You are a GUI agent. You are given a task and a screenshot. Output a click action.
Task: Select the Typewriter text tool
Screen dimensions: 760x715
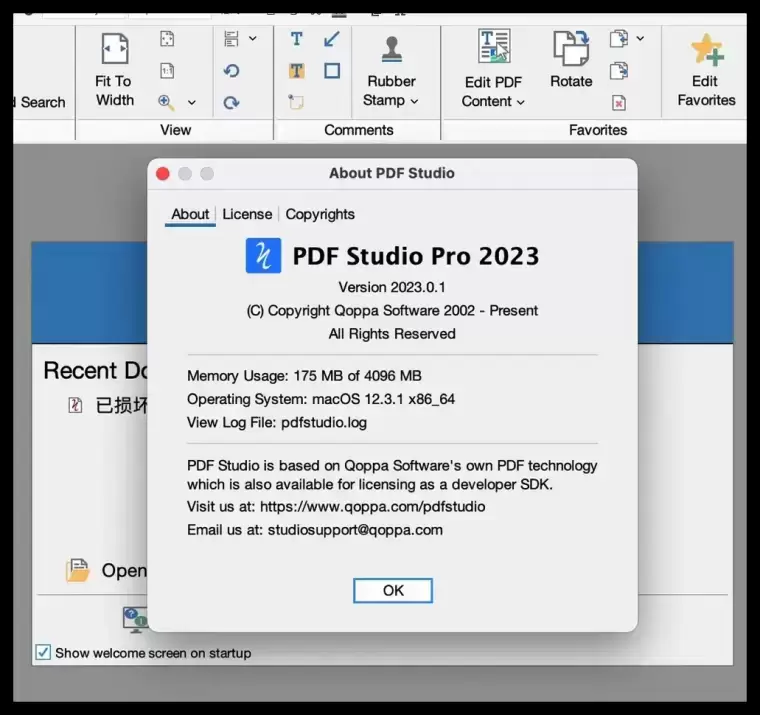(x=297, y=39)
